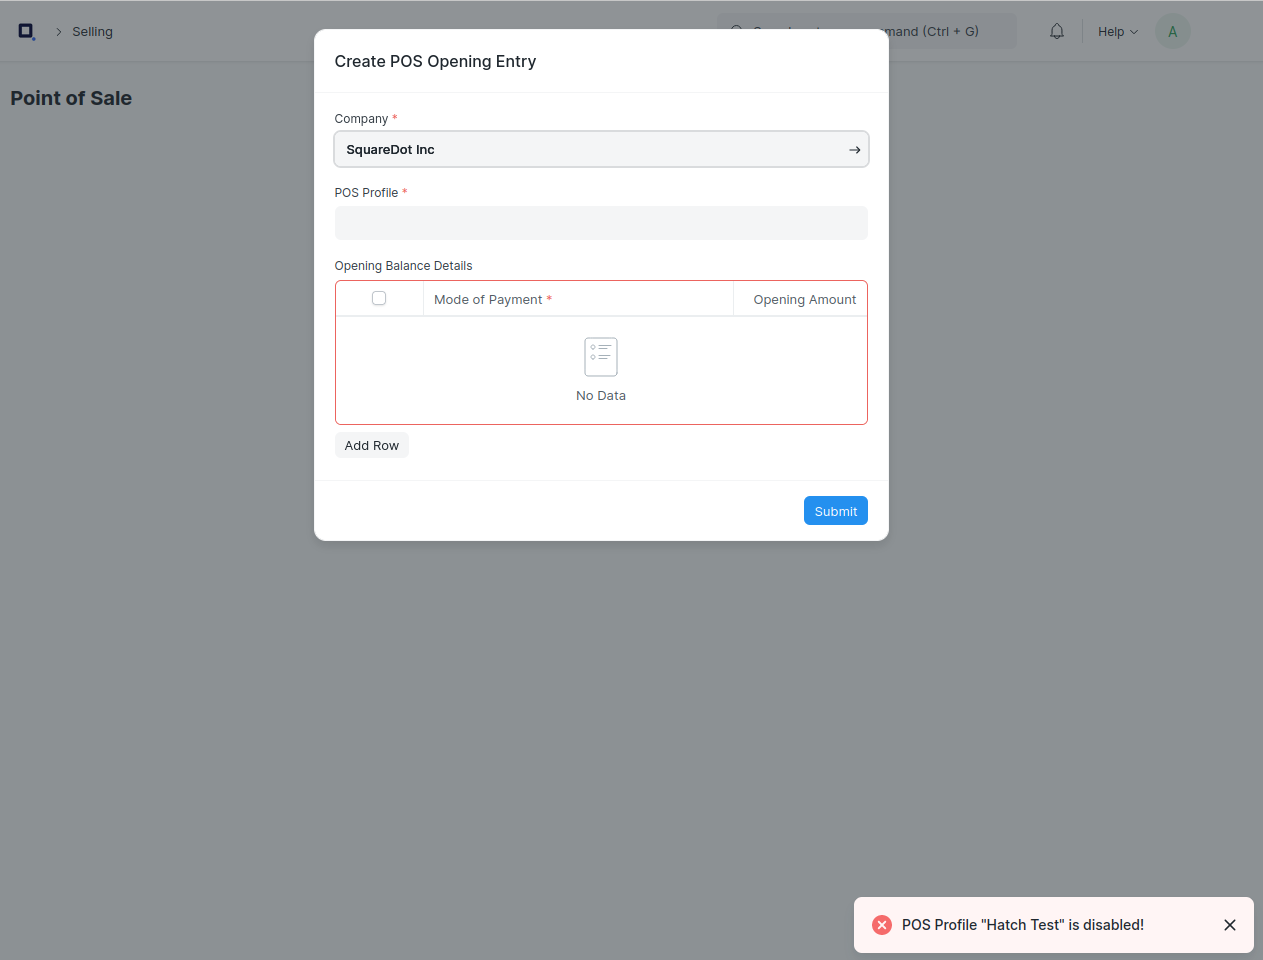Open the POS Profile selection dropdown
The image size is (1263, 960).
(601, 222)
